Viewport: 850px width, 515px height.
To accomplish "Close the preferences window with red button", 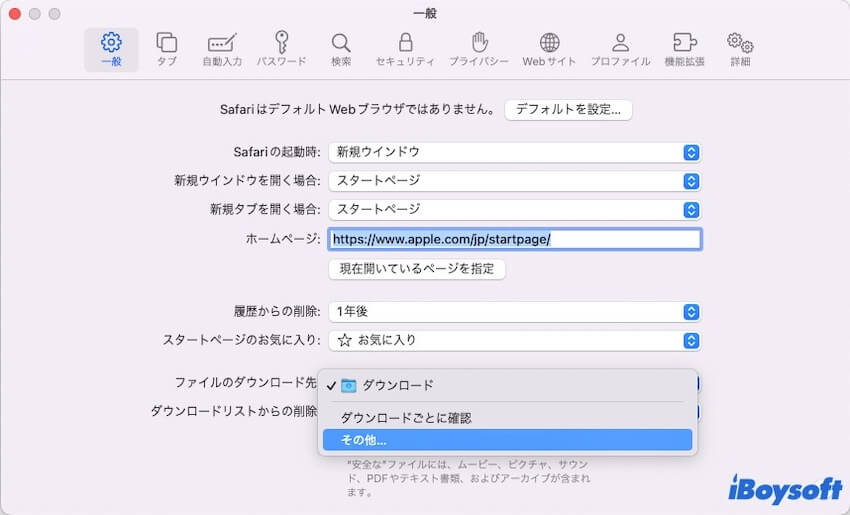I will coord(15,14).
